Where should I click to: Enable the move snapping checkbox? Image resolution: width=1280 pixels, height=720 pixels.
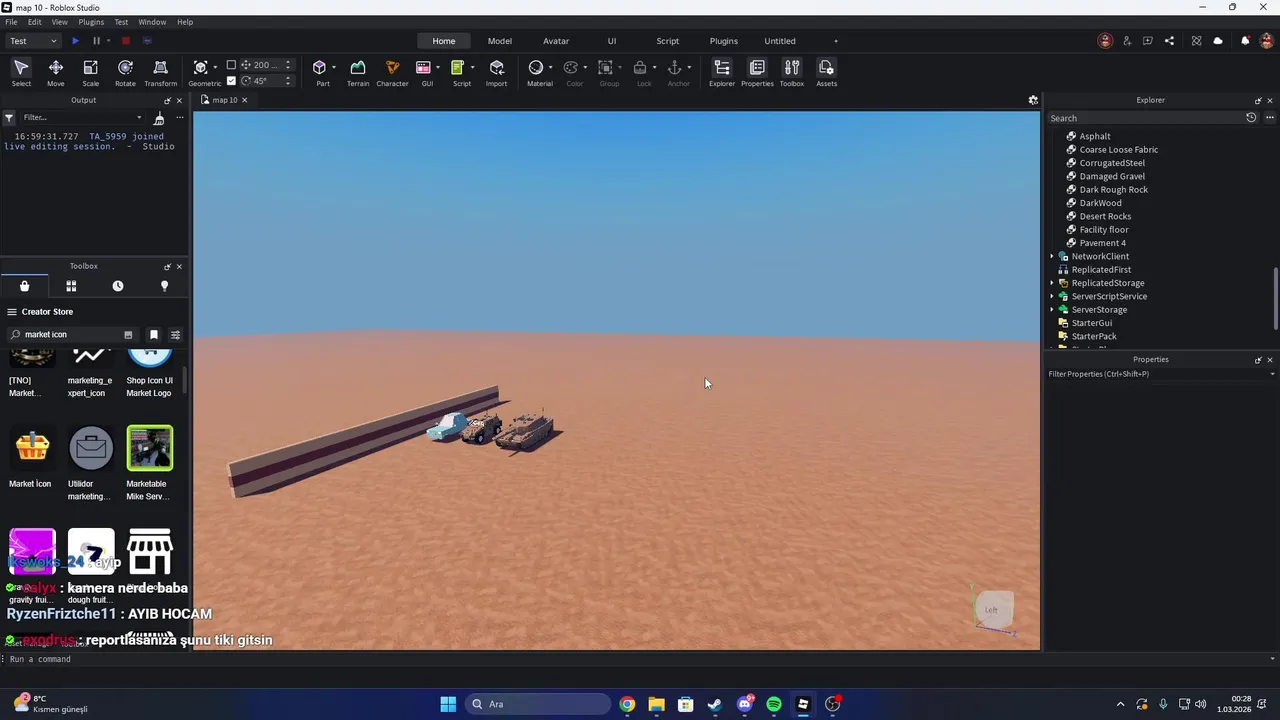(231, 65)
